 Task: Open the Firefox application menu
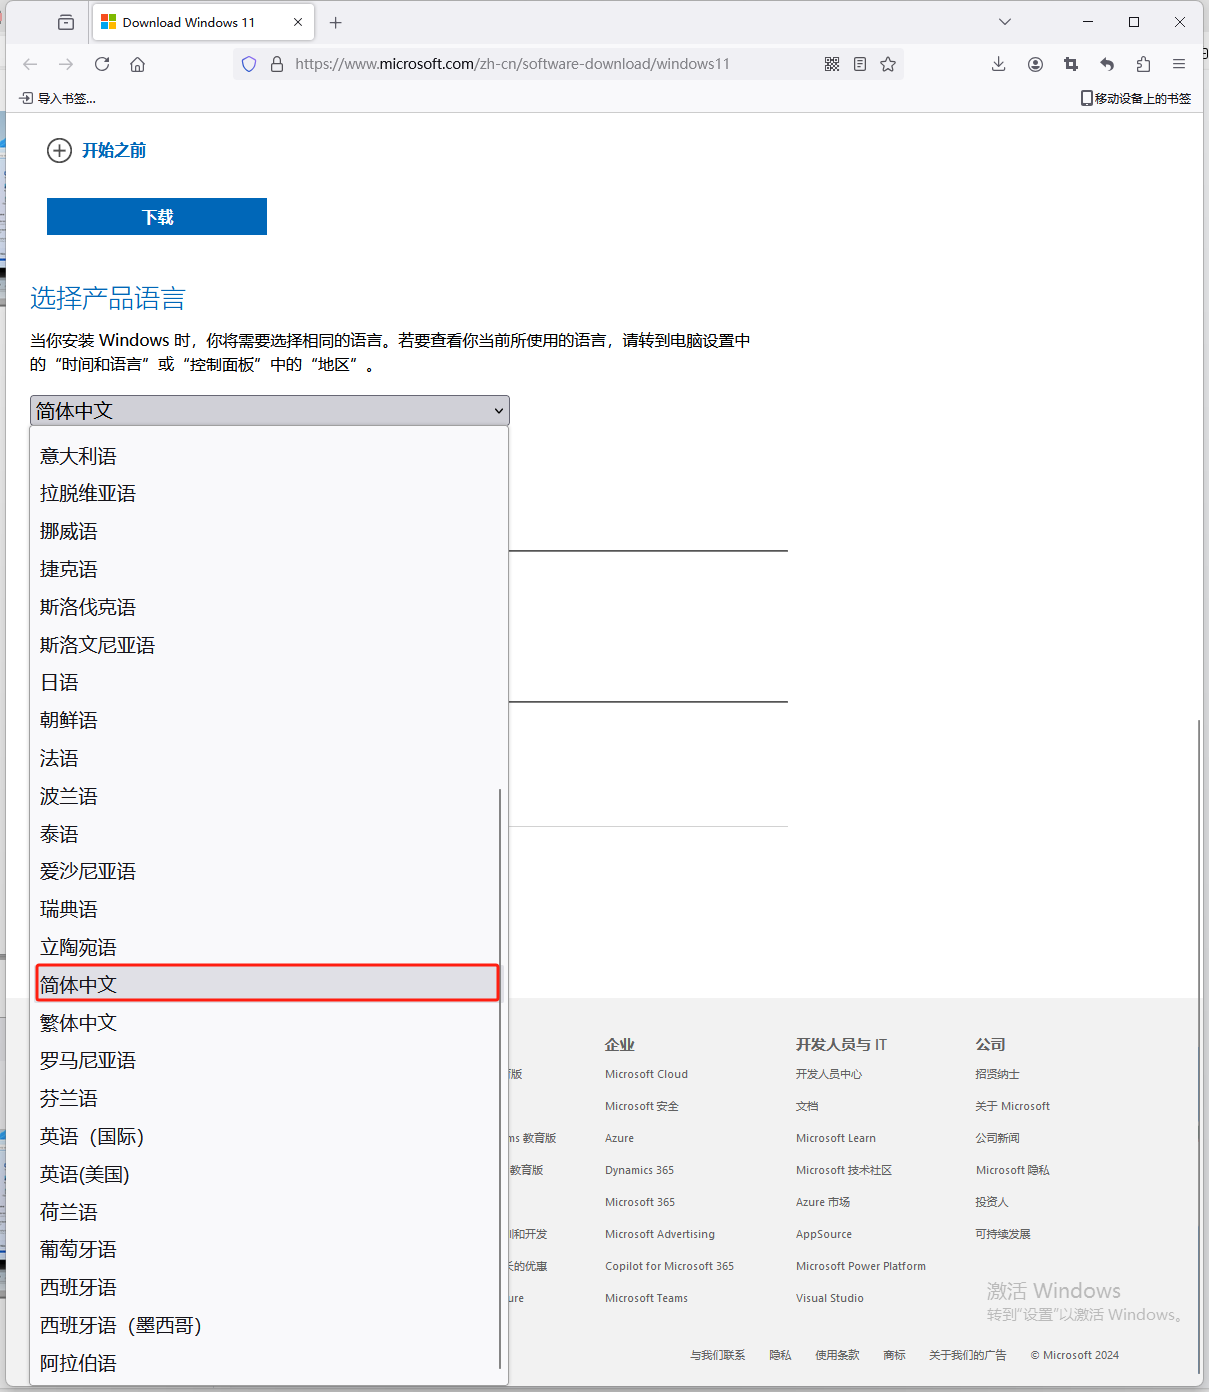point(1179,64)
